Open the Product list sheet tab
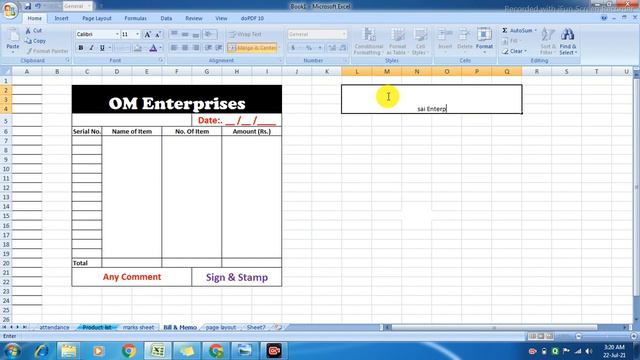 pyautogui.click(x=97, y=327)
